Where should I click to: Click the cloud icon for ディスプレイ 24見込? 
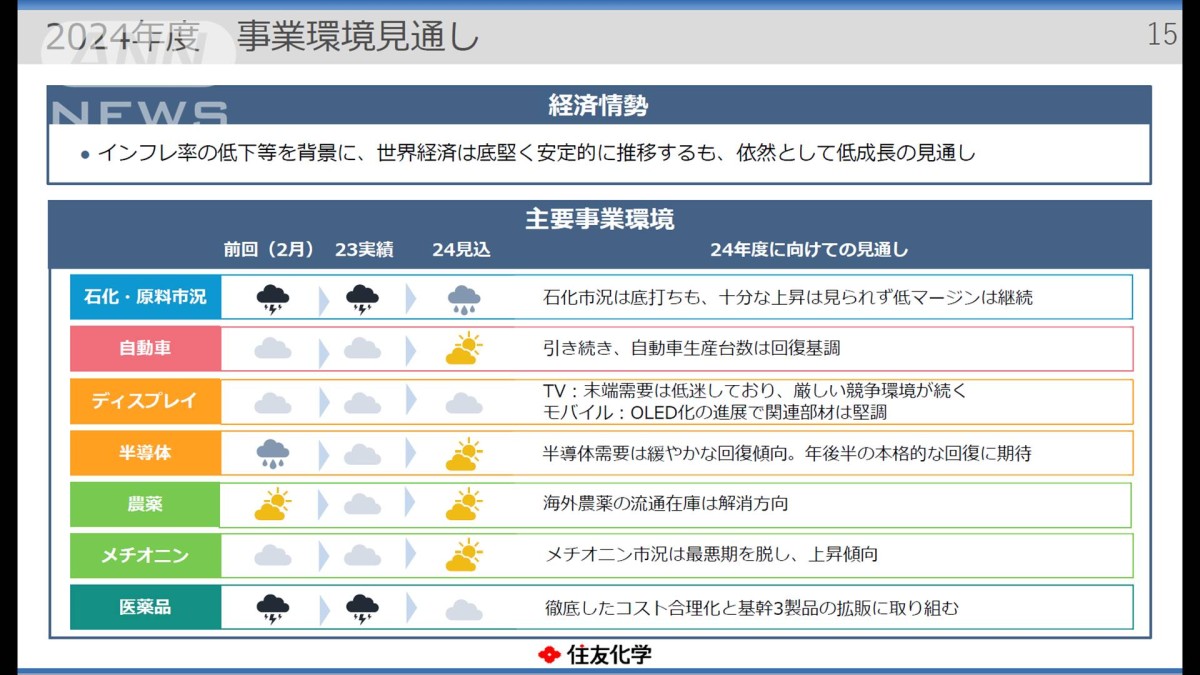click(464, 403)
